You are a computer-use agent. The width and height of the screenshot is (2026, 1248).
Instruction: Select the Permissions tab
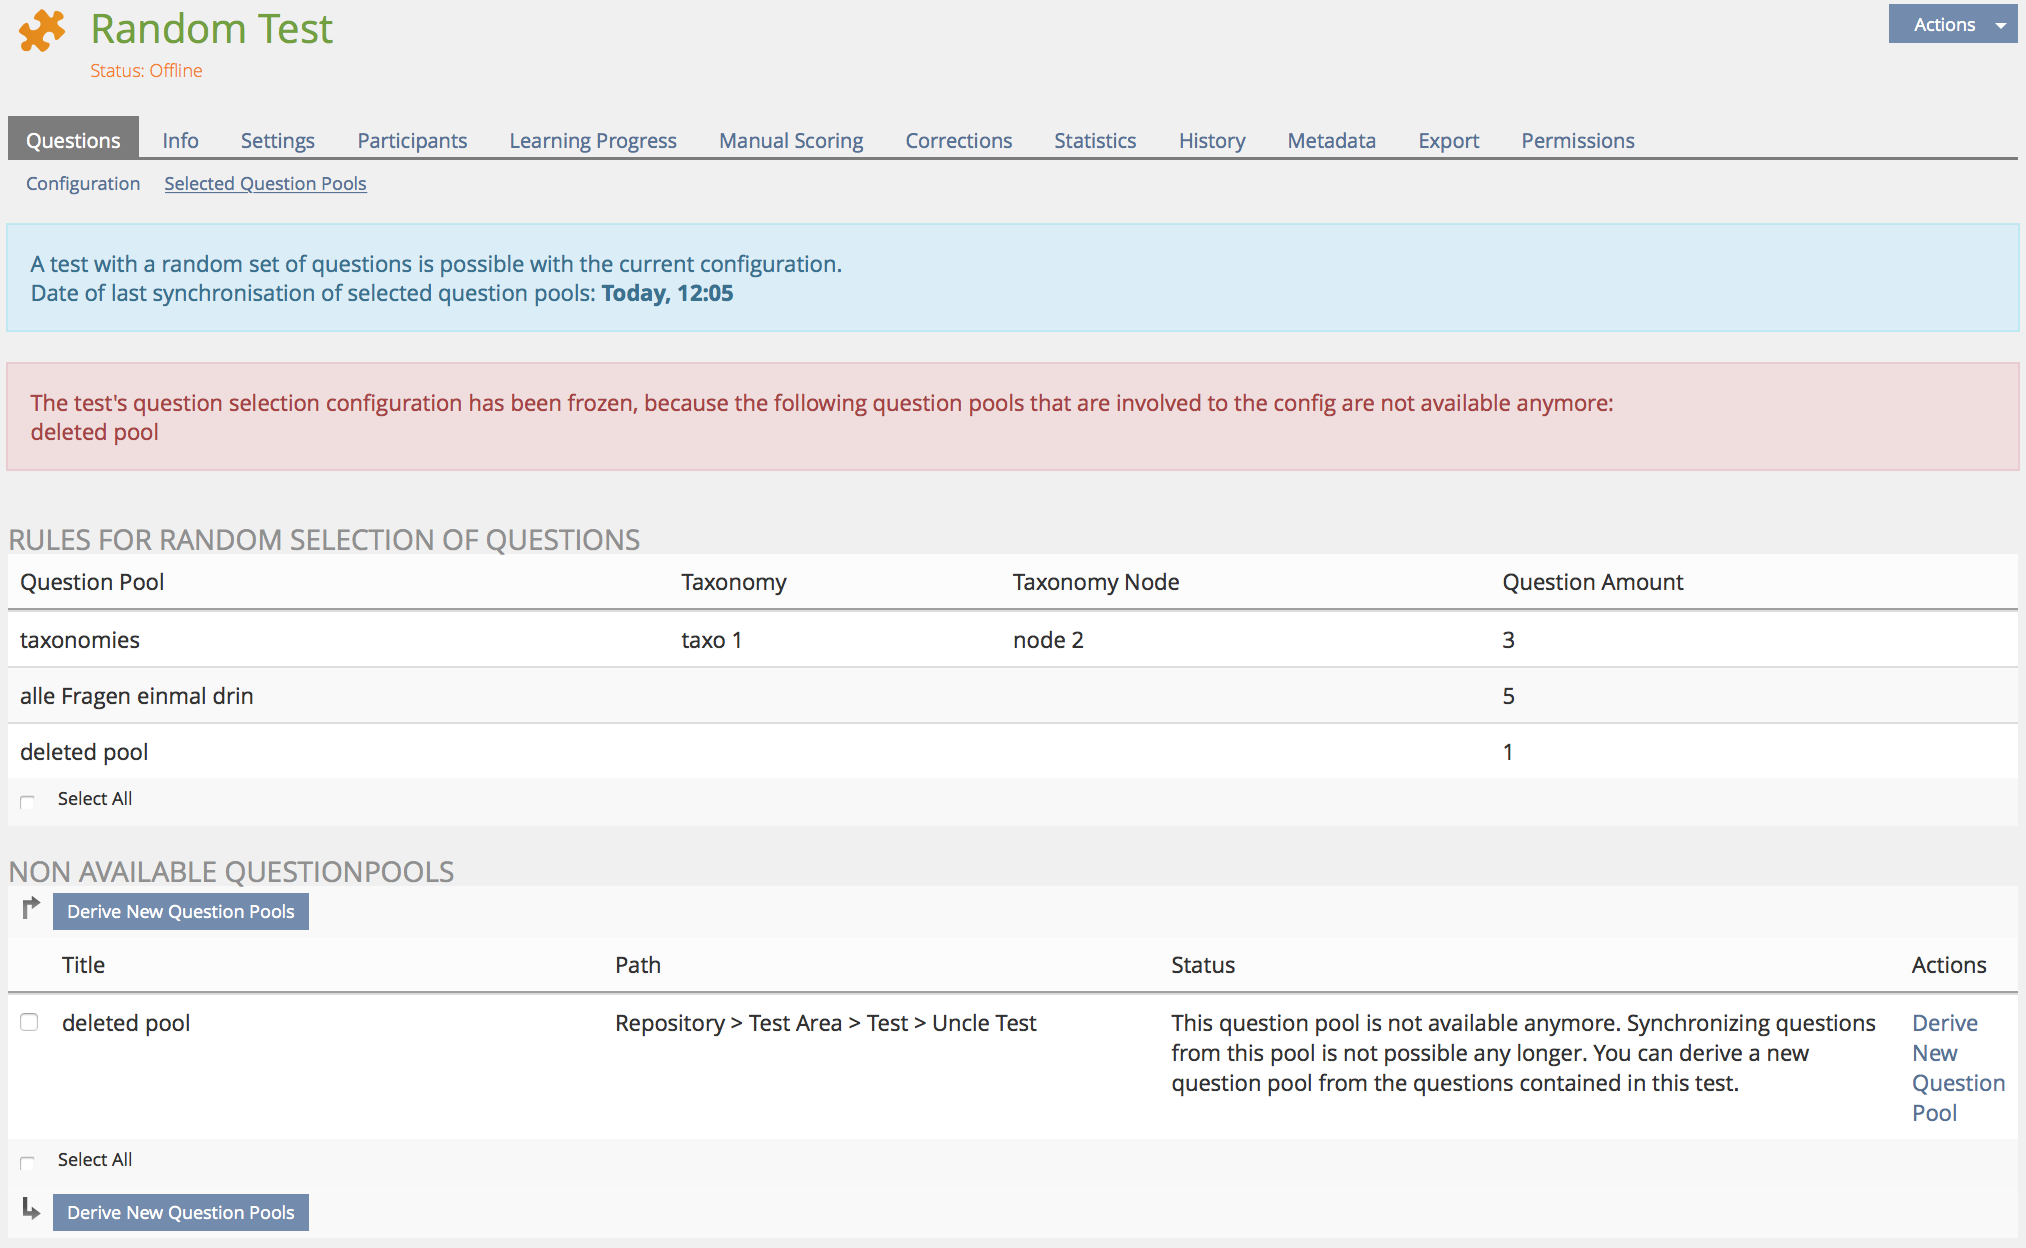coord(1577,141)
